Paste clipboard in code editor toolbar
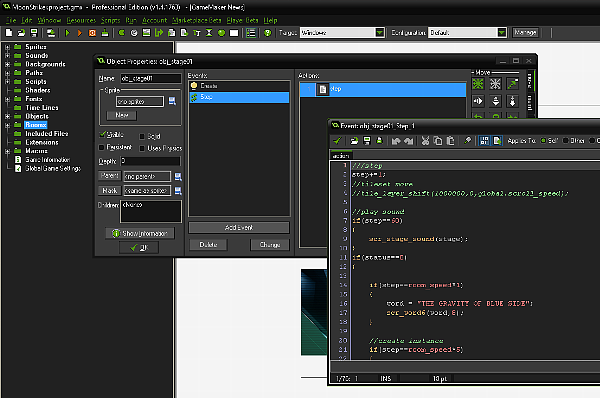Viewport: 600px width, 398px height. [x=451, y=141]
